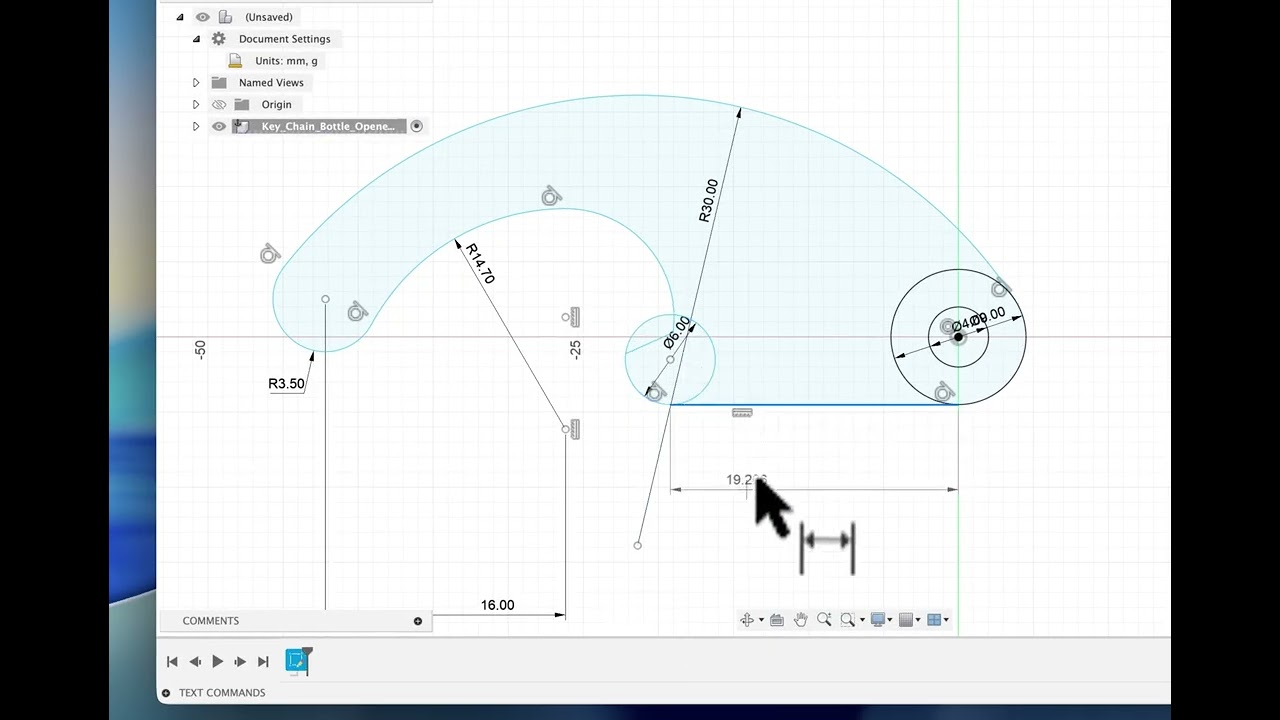Activate the Key_Chain_Bottle_Opener component radio button
1280x720 pixels.
(417, 126)
